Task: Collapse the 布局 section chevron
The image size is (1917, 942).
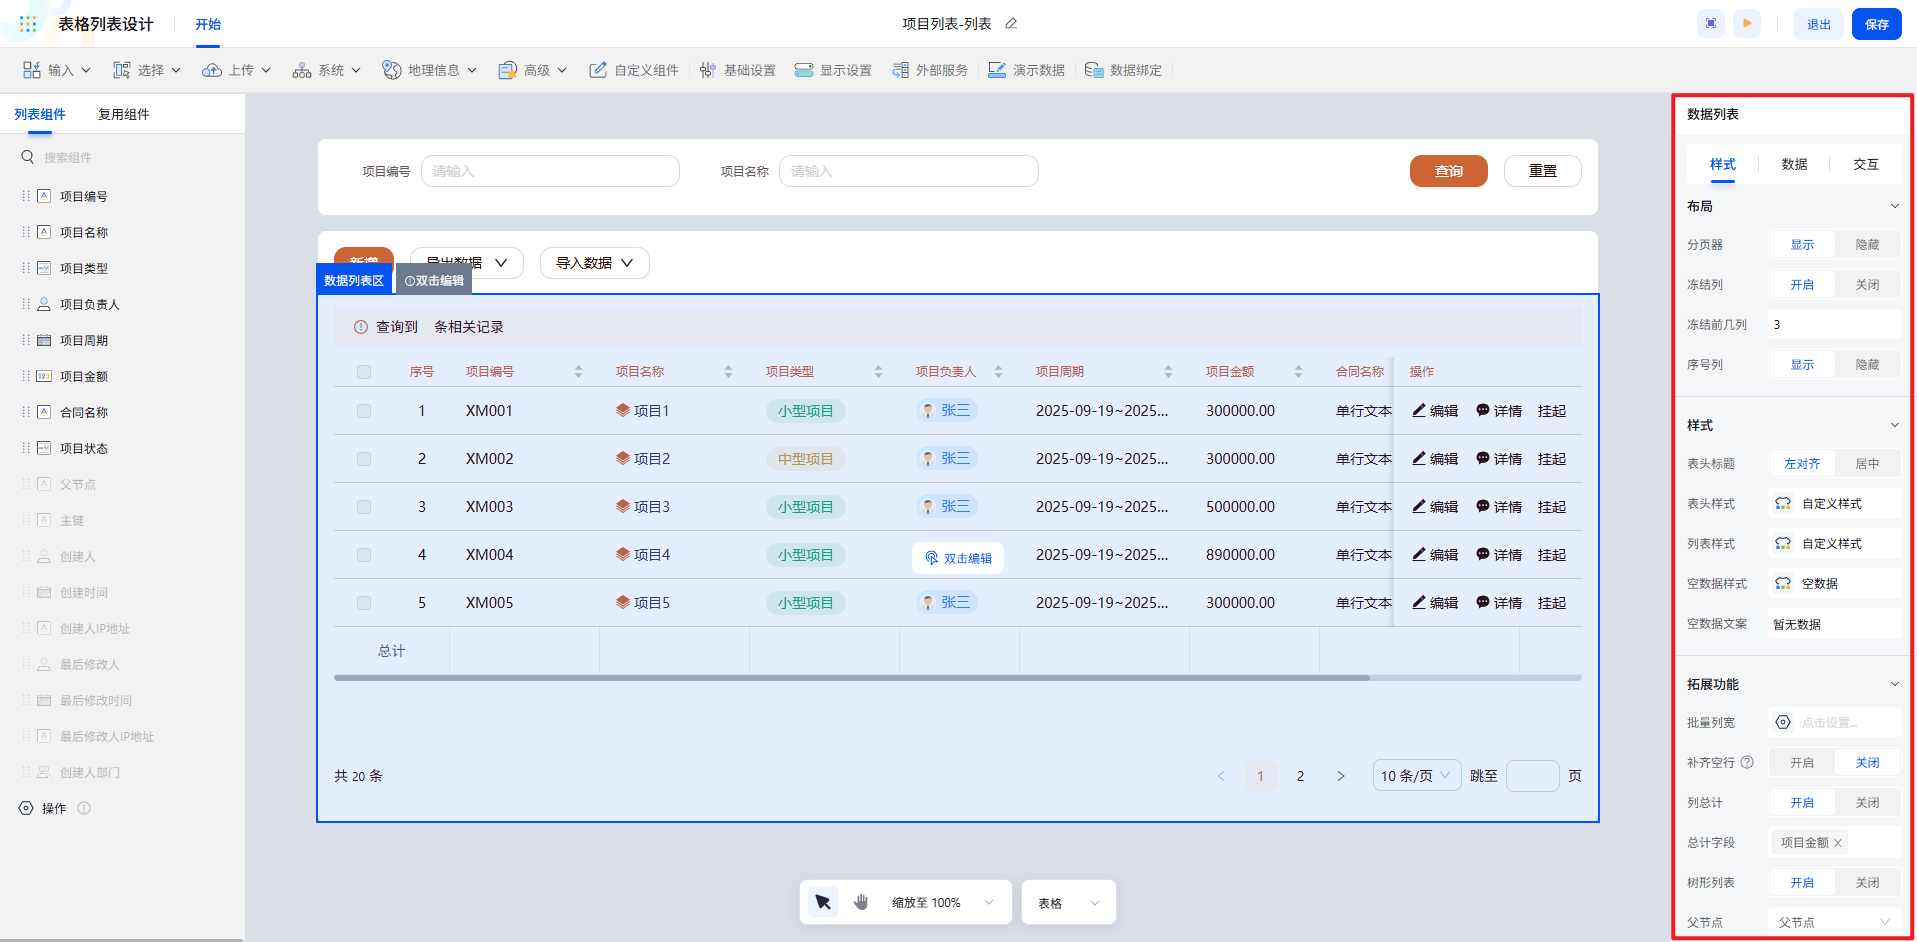Action: coord(1894,206)
